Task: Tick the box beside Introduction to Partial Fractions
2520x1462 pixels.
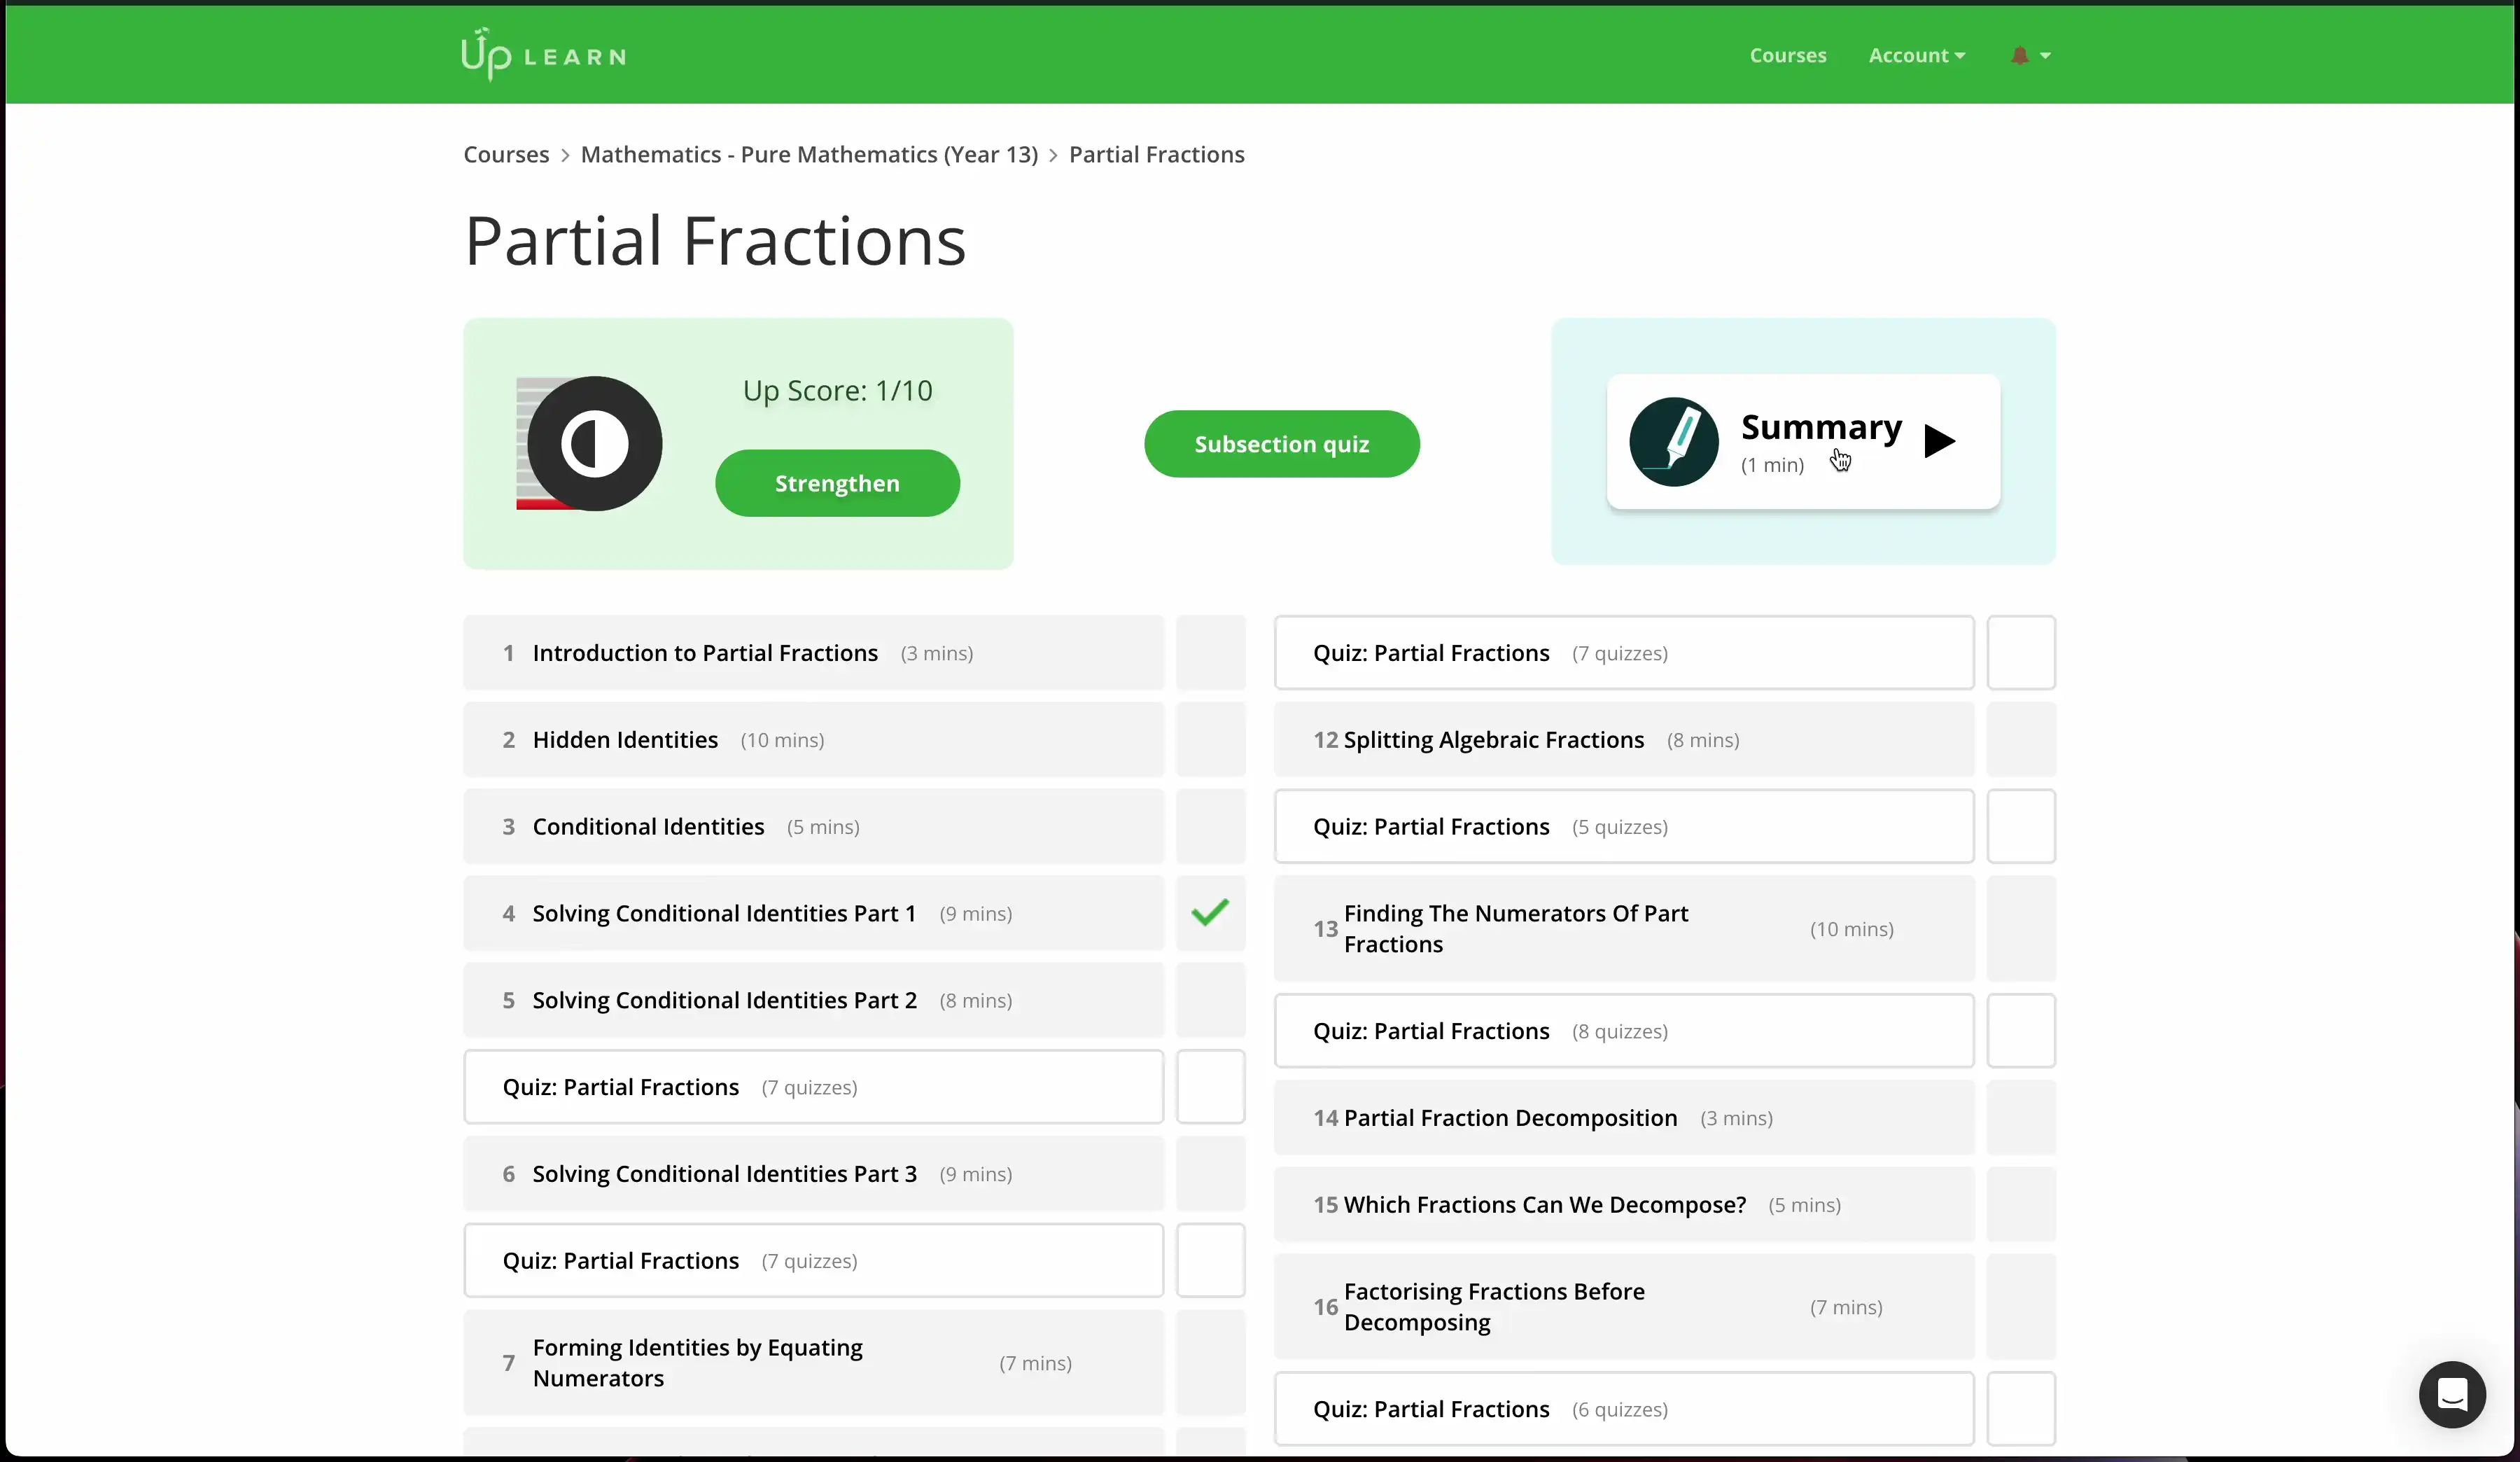Action: click(1210, 653)
